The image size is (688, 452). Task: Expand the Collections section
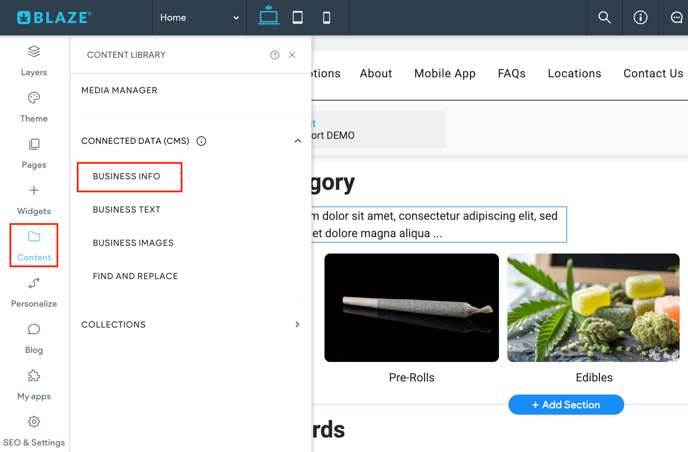click(x=297, y=324)
